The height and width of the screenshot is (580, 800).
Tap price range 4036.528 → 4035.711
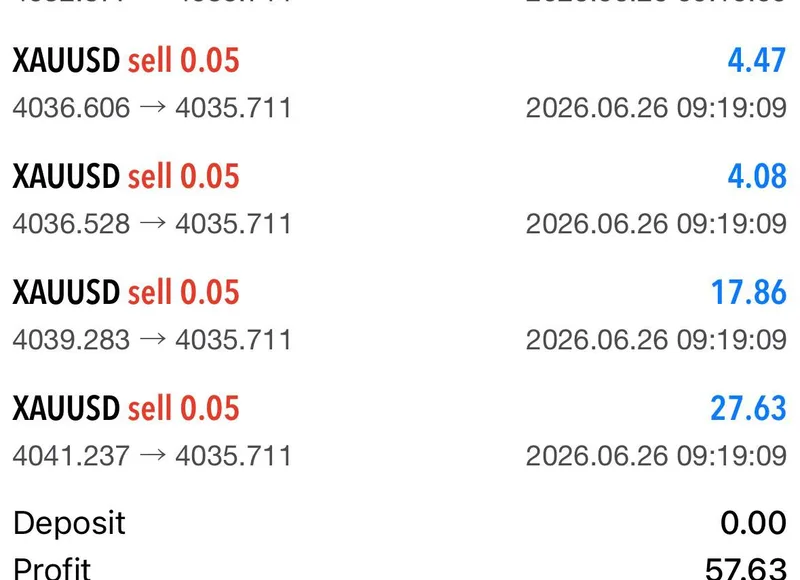click(152, 223)
